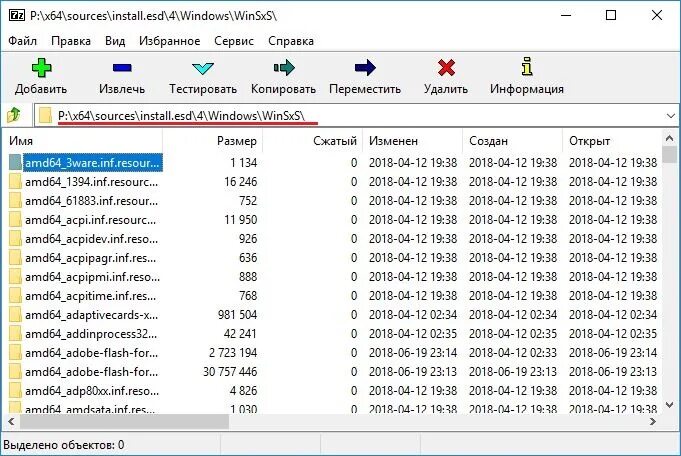
Task: Click size value 11 950
Action: coord(241,220)
